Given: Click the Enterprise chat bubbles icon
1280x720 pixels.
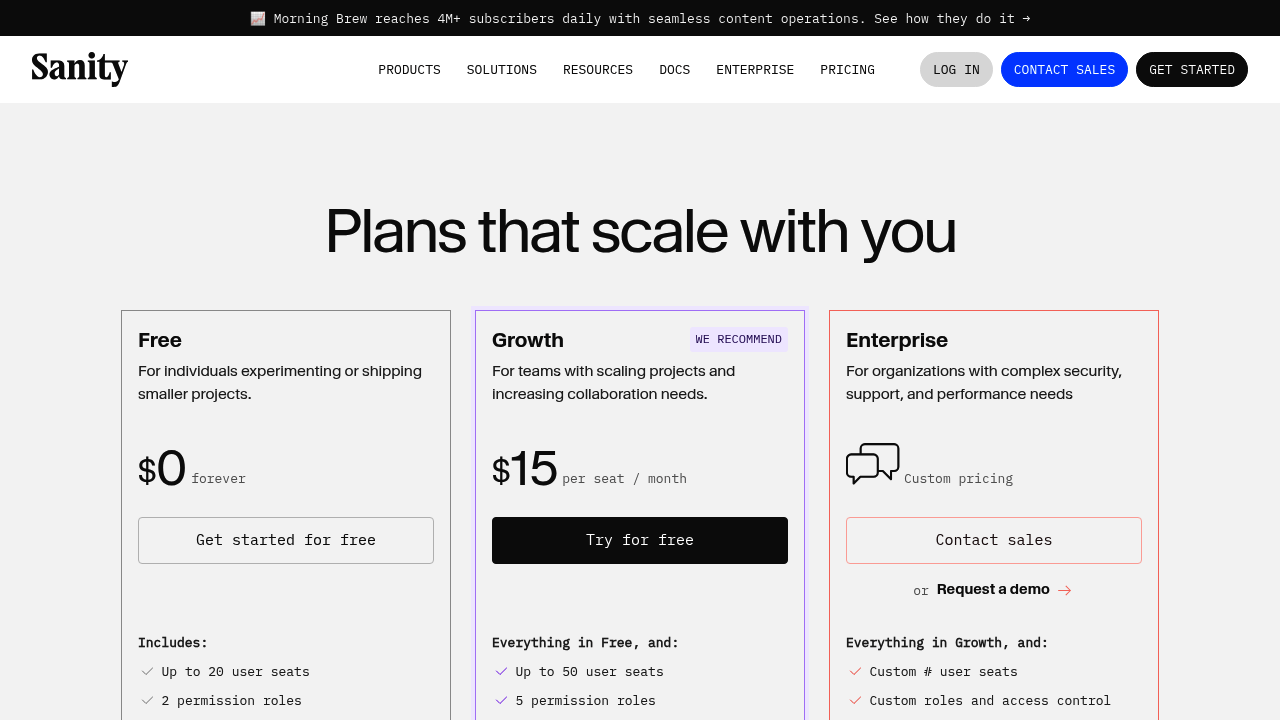Looking at the screenshot, I should pos(872,464).
